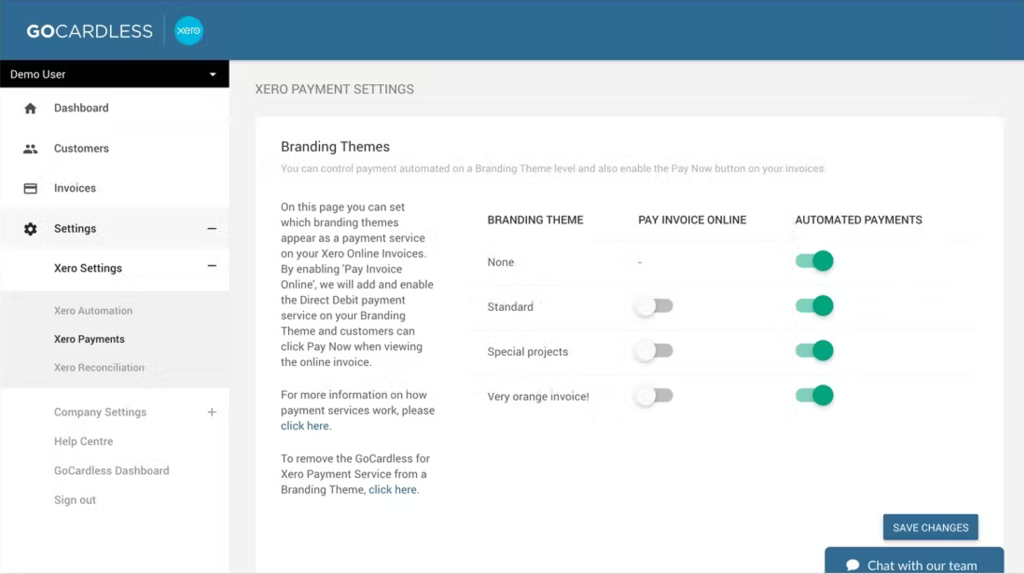Screen dimensions: 1024x574
Task: Click the Pay Invoice Online column header
Action: pyautogui.click(x=692, y=220)
